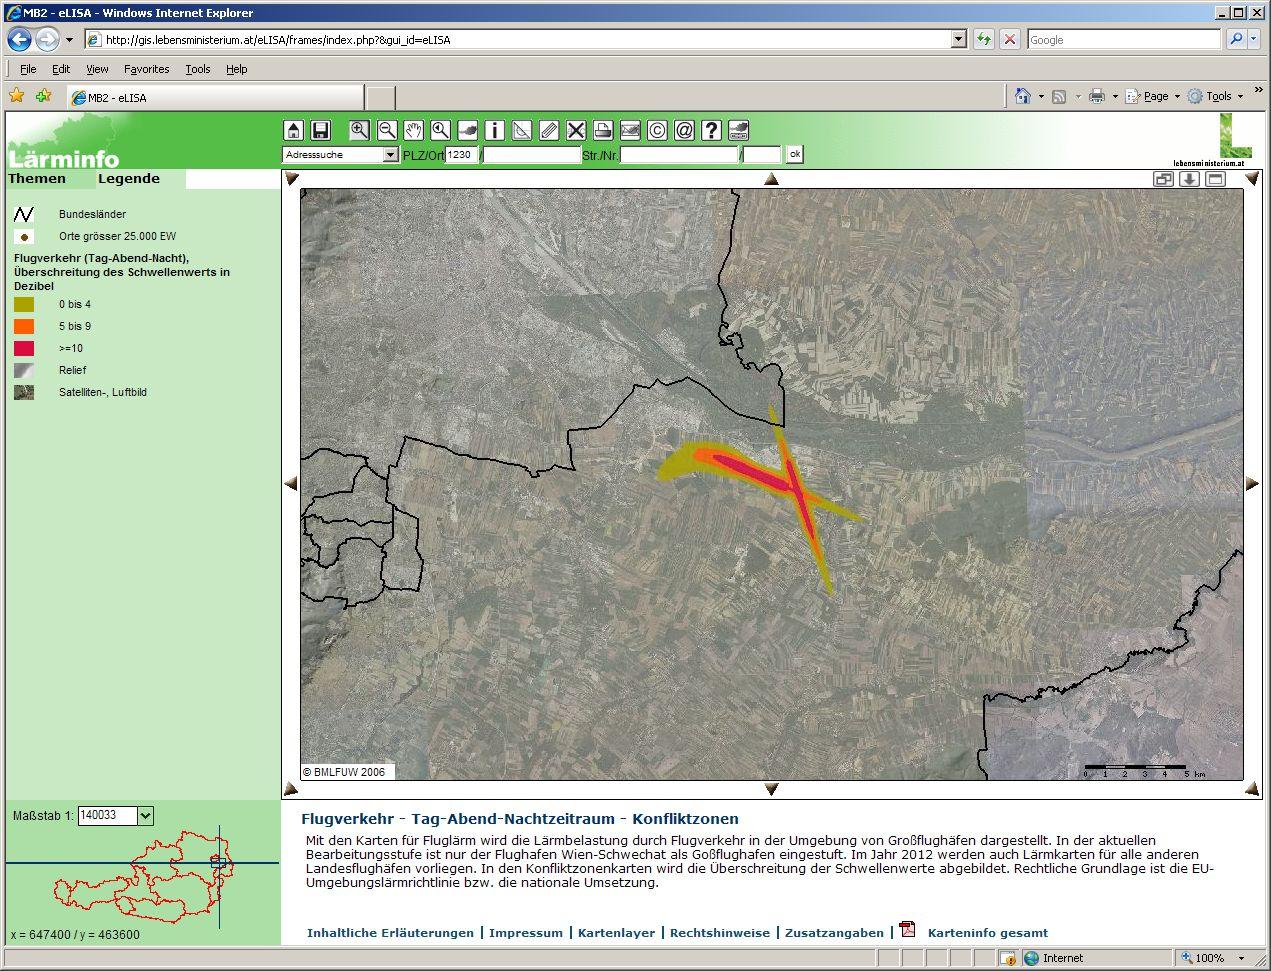The height and width of the screenshot is (971, 1271).
Task: Open the View menu
Action: click(x=97, y=69)
